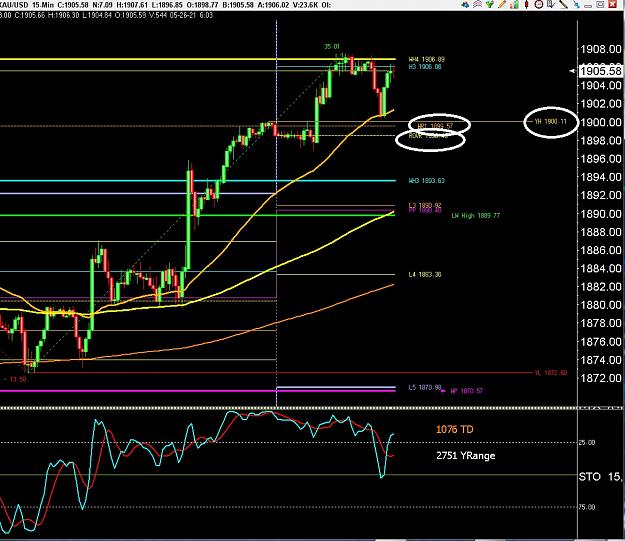Click the 15.Min timeframe label
The image size is (625, 541).
click(x=43, y=5)
